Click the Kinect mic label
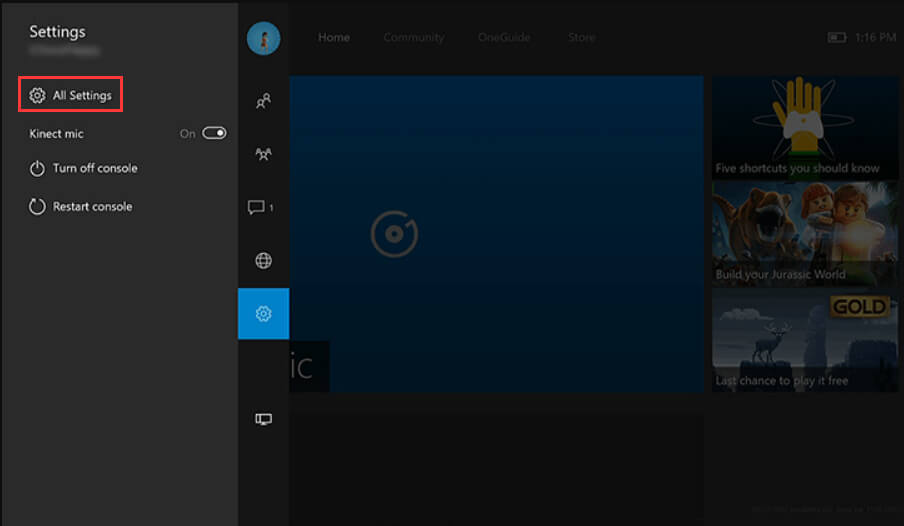 point(56,134)
